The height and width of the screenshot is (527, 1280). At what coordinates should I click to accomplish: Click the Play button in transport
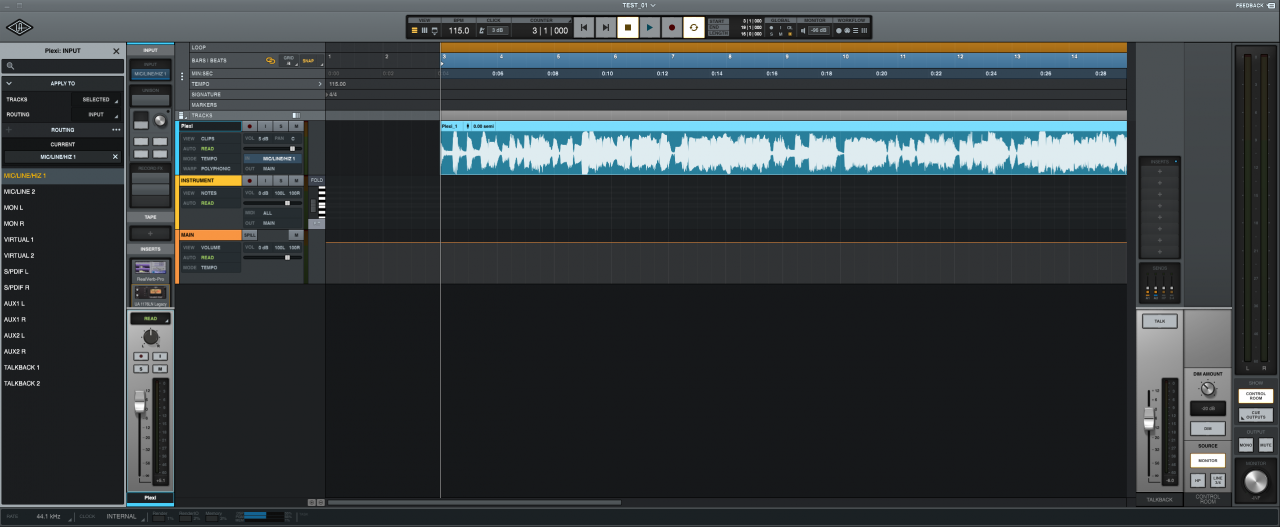[650, 28]
